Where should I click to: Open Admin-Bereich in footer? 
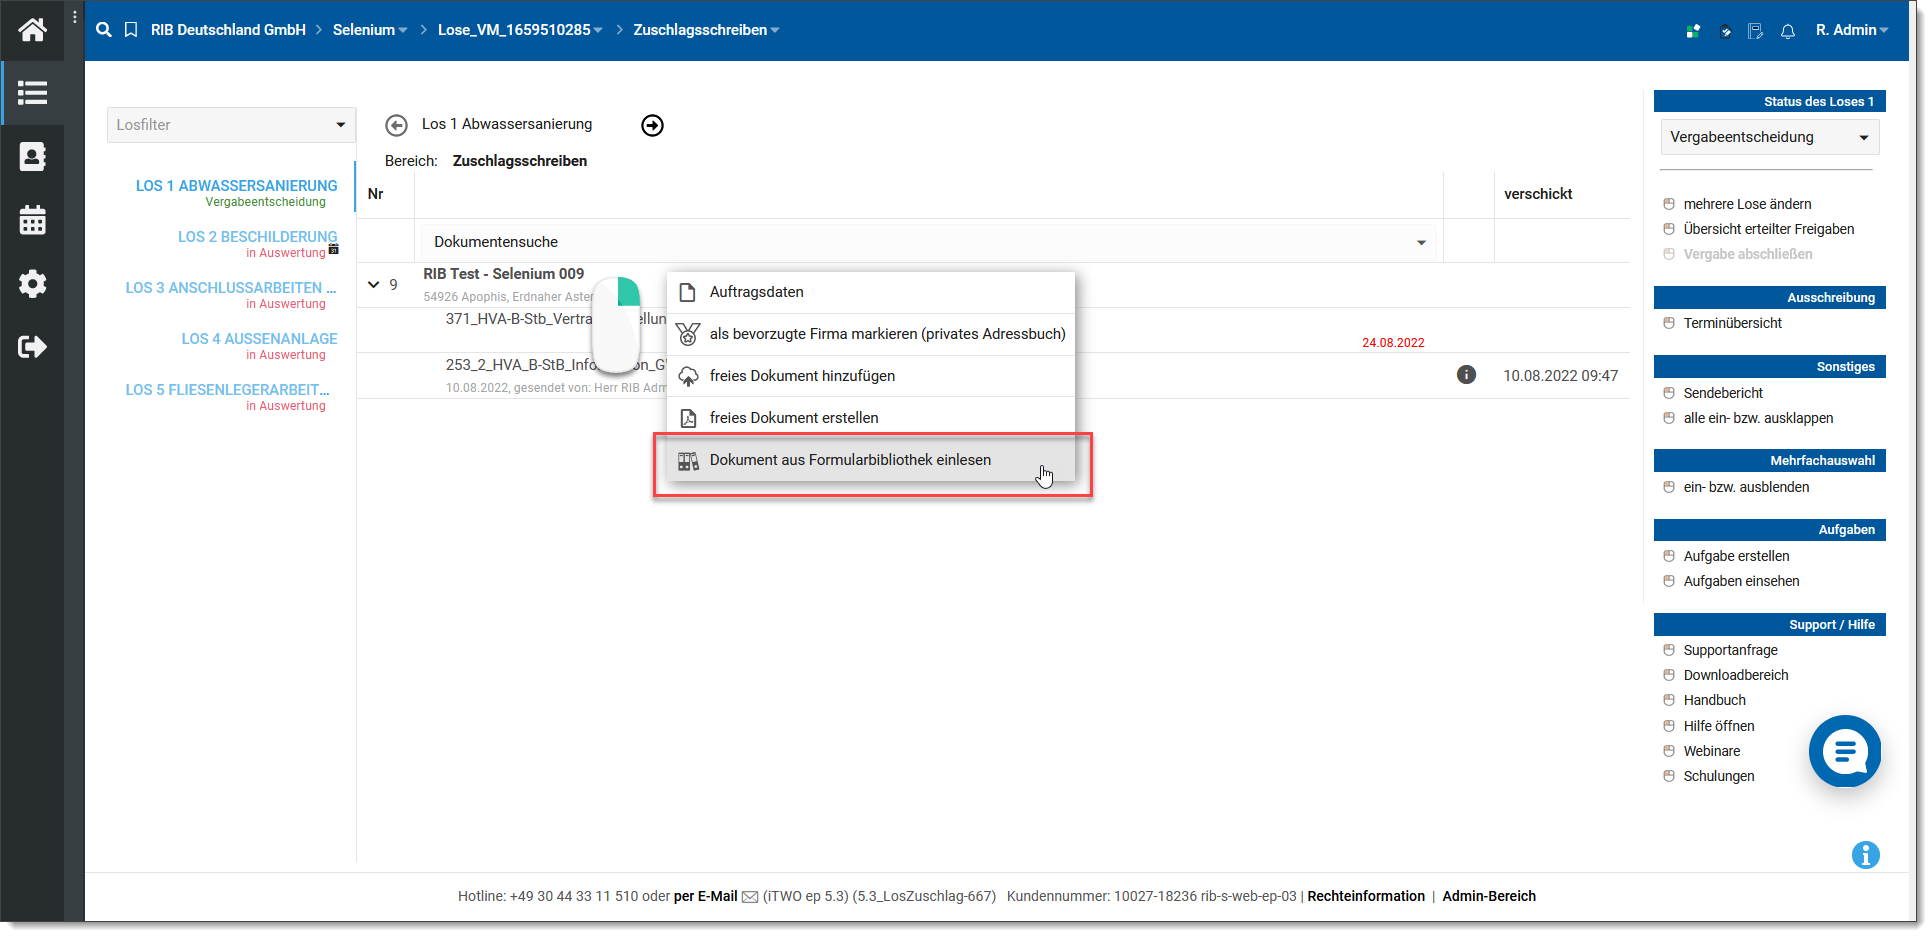click(x=1488, y=896)
